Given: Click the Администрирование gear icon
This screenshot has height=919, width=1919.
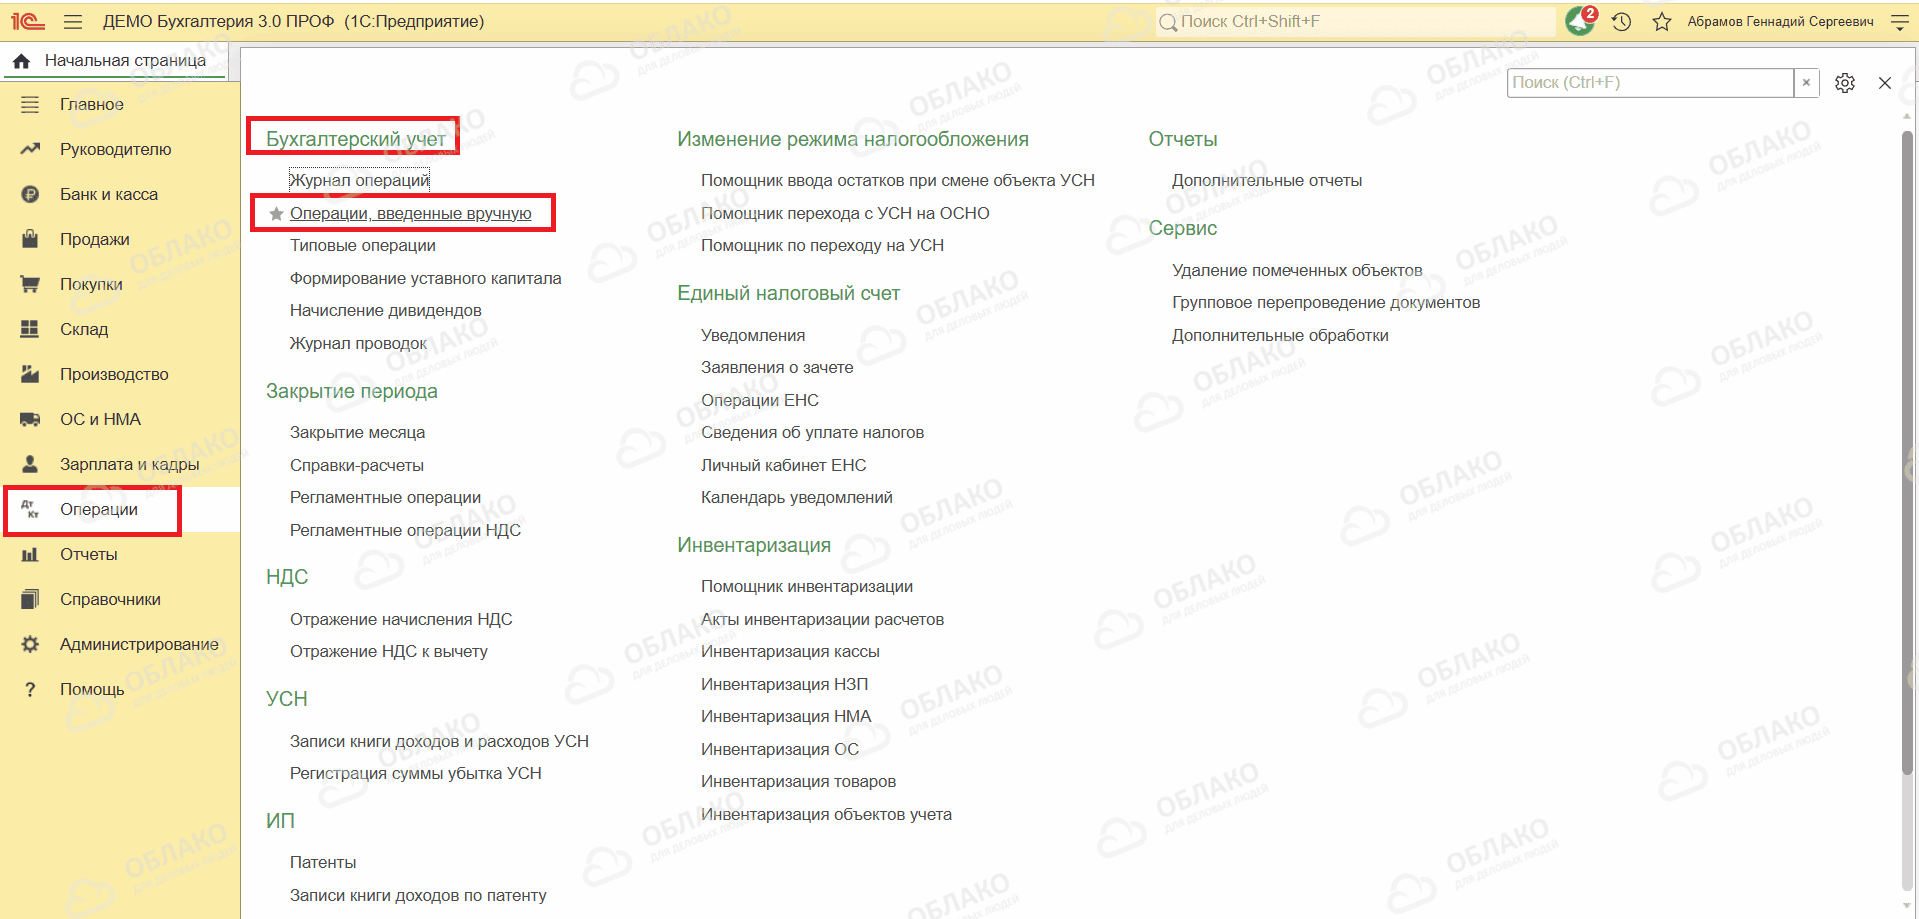Looking at the screenshot, I should pyautogui.click(x=30, y=644).
